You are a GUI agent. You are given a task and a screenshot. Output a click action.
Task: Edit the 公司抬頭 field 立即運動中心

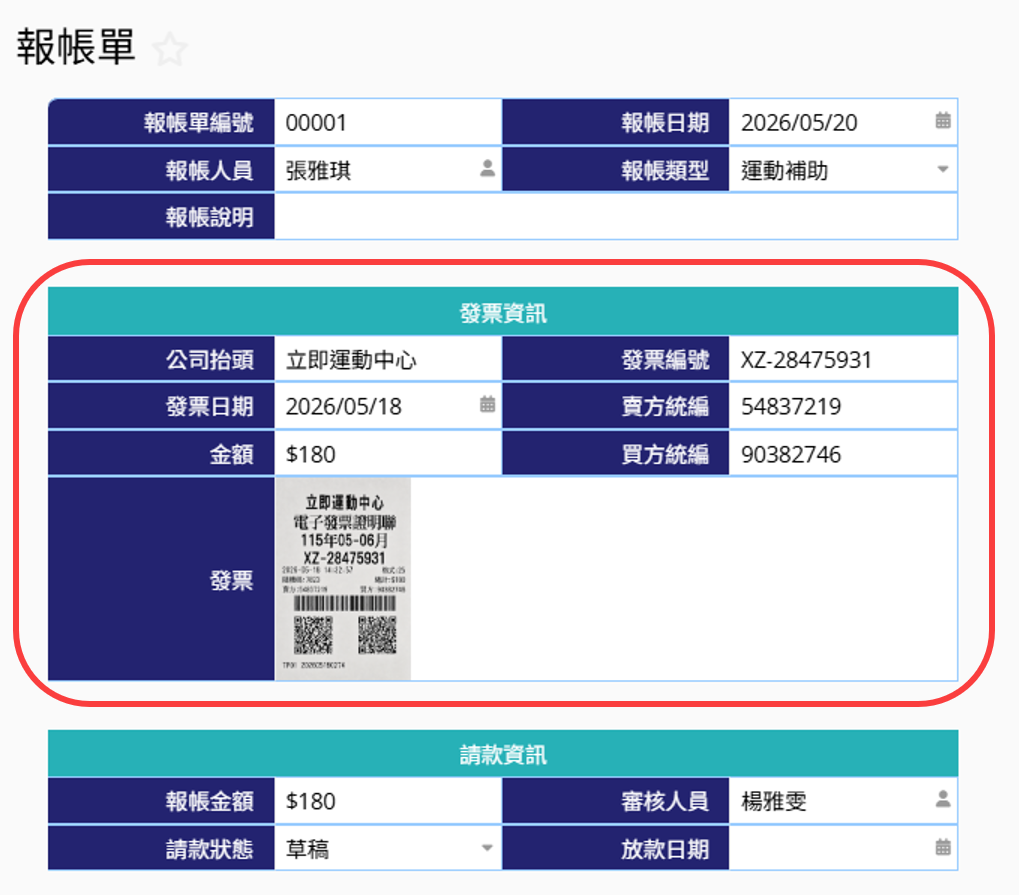tap(387, 359)
